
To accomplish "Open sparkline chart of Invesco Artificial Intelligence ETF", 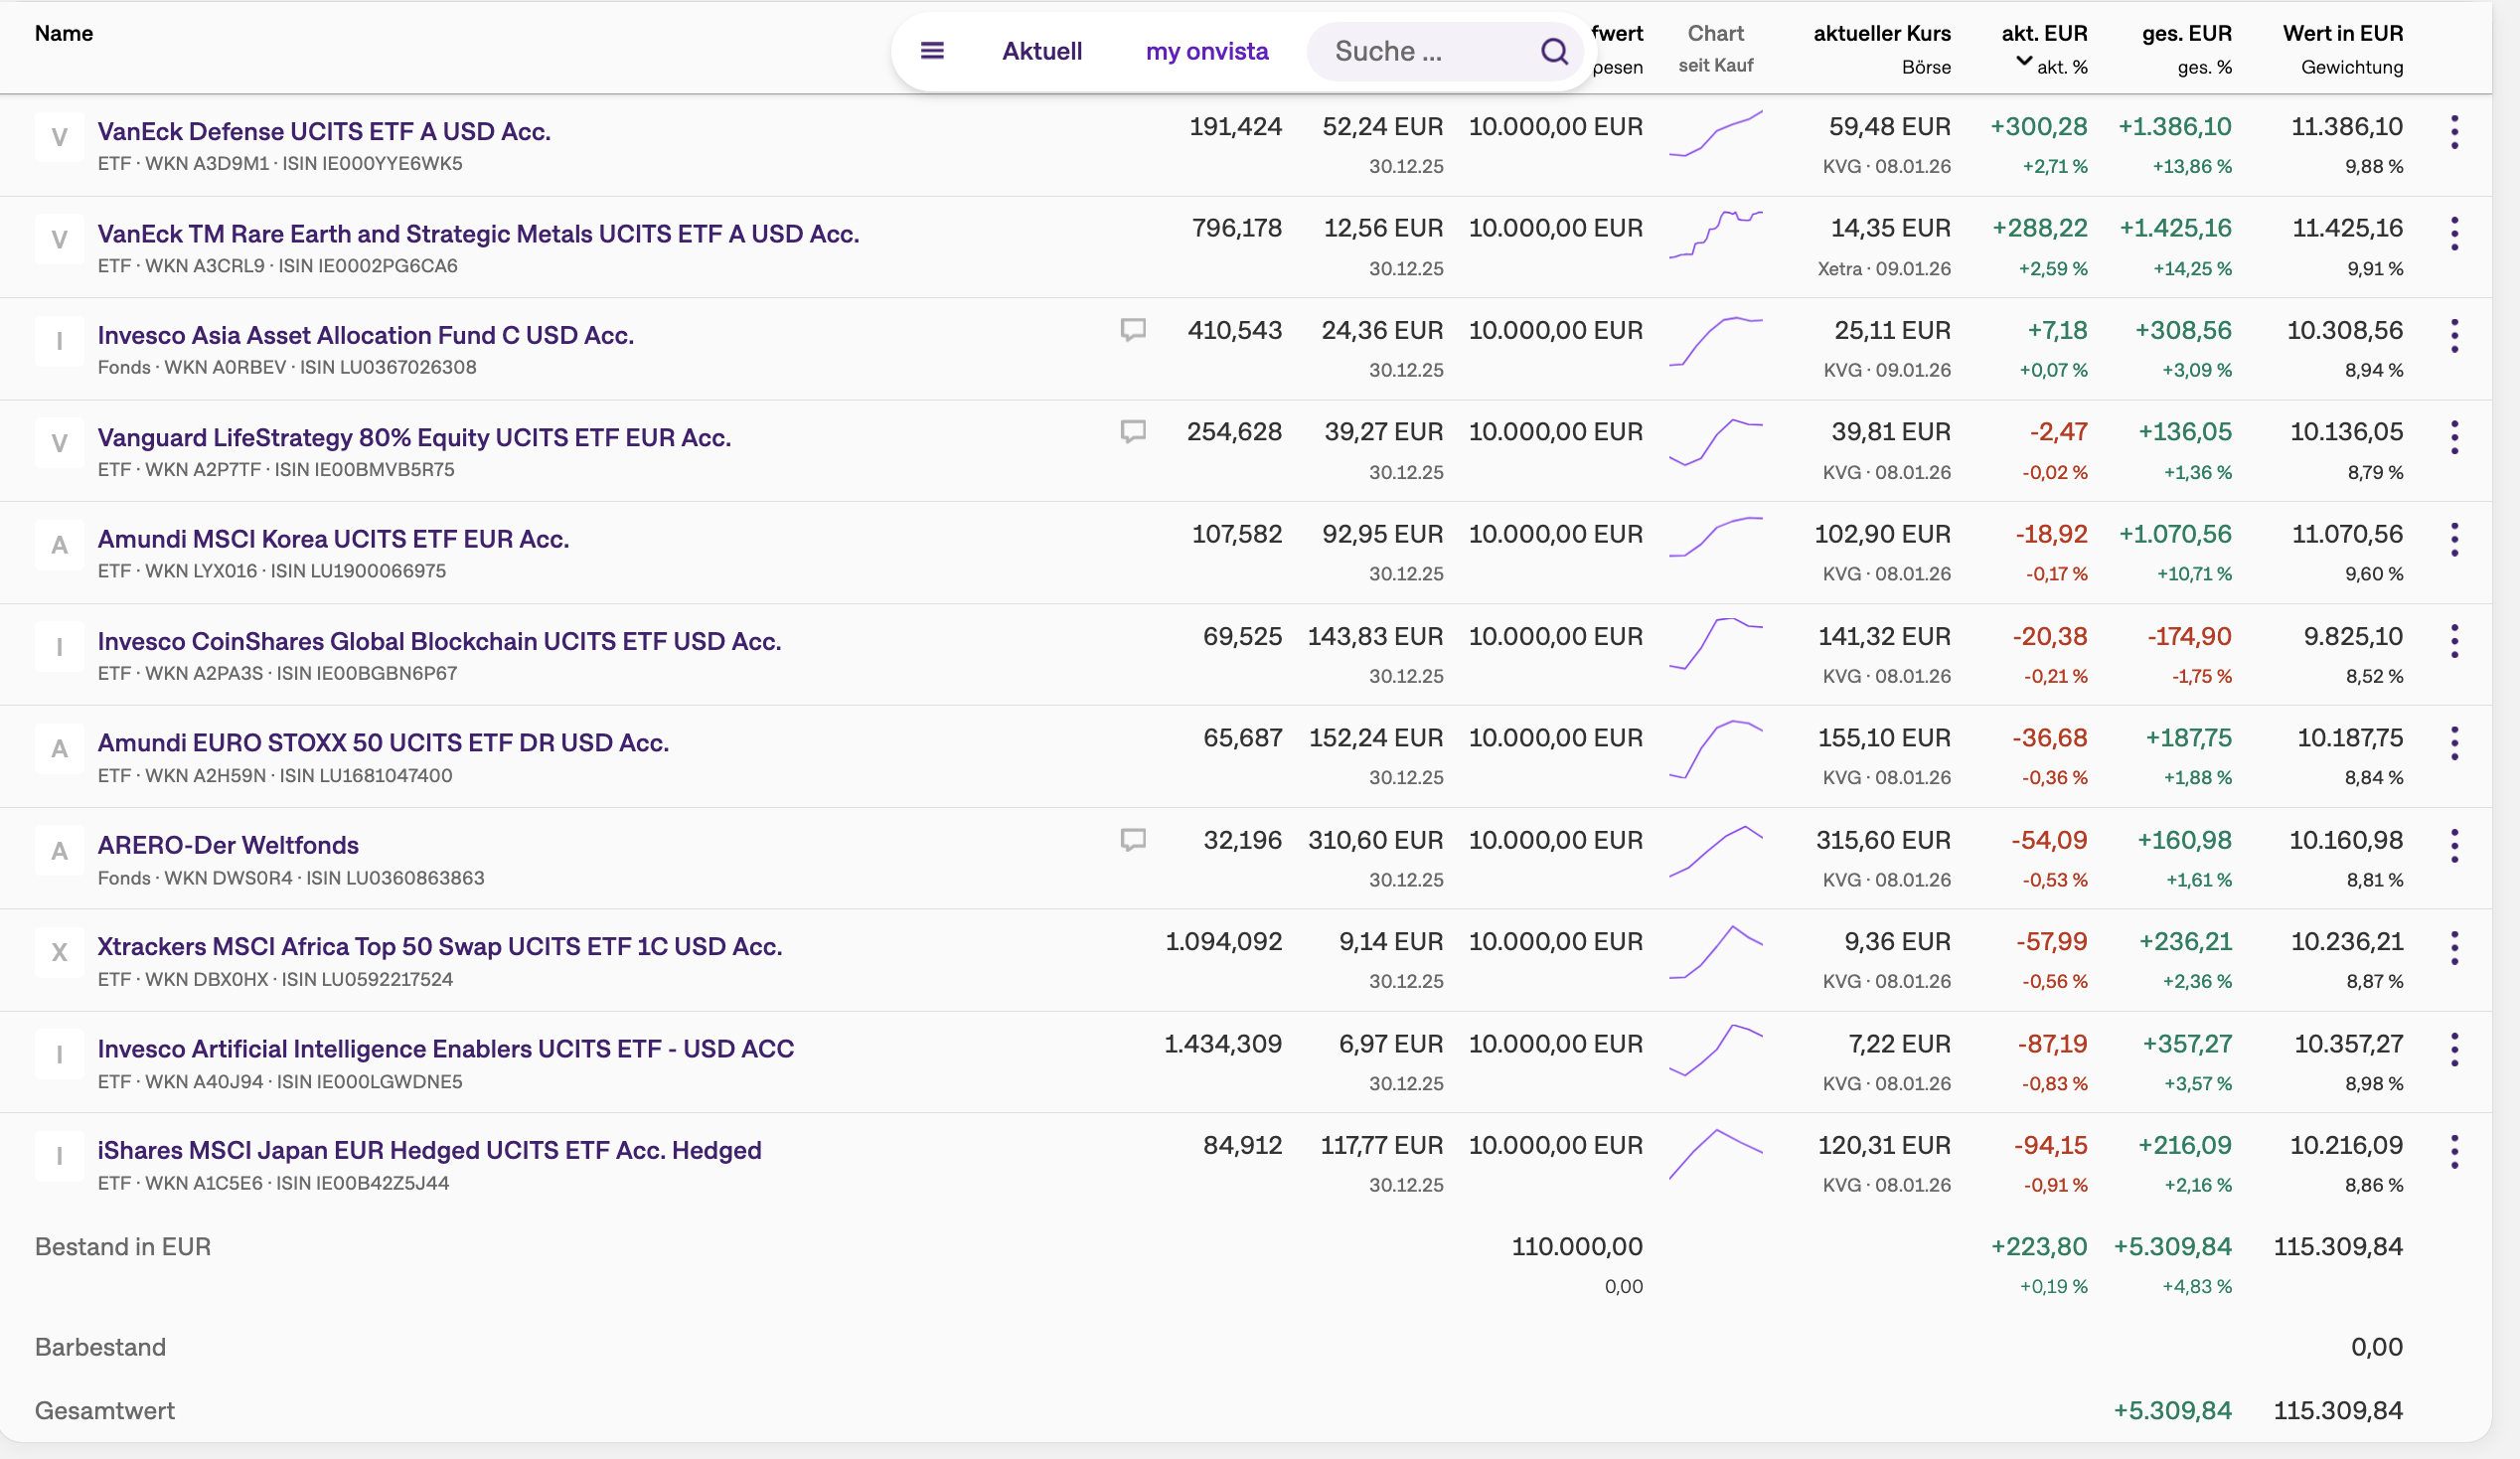I will click(1715, 1050).
